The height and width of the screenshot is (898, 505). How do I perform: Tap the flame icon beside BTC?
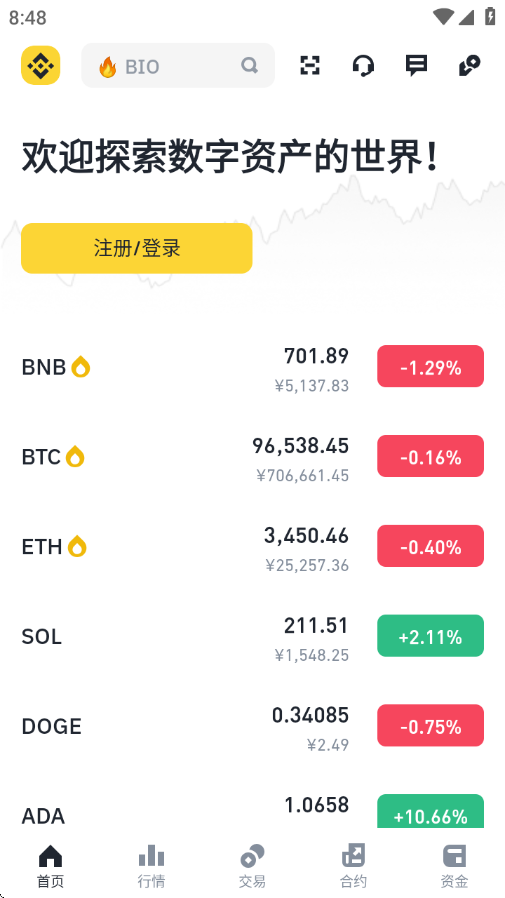[x=75, y=457]
